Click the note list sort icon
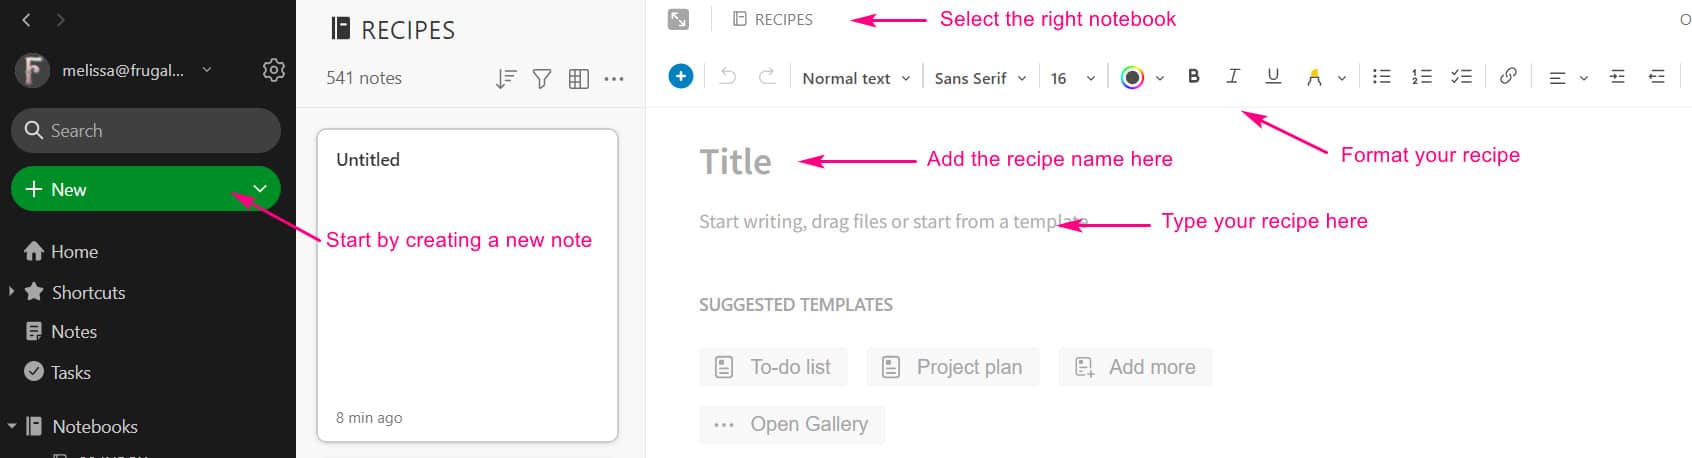Screen dimensions: 1692x458 [x=506, y=78]
